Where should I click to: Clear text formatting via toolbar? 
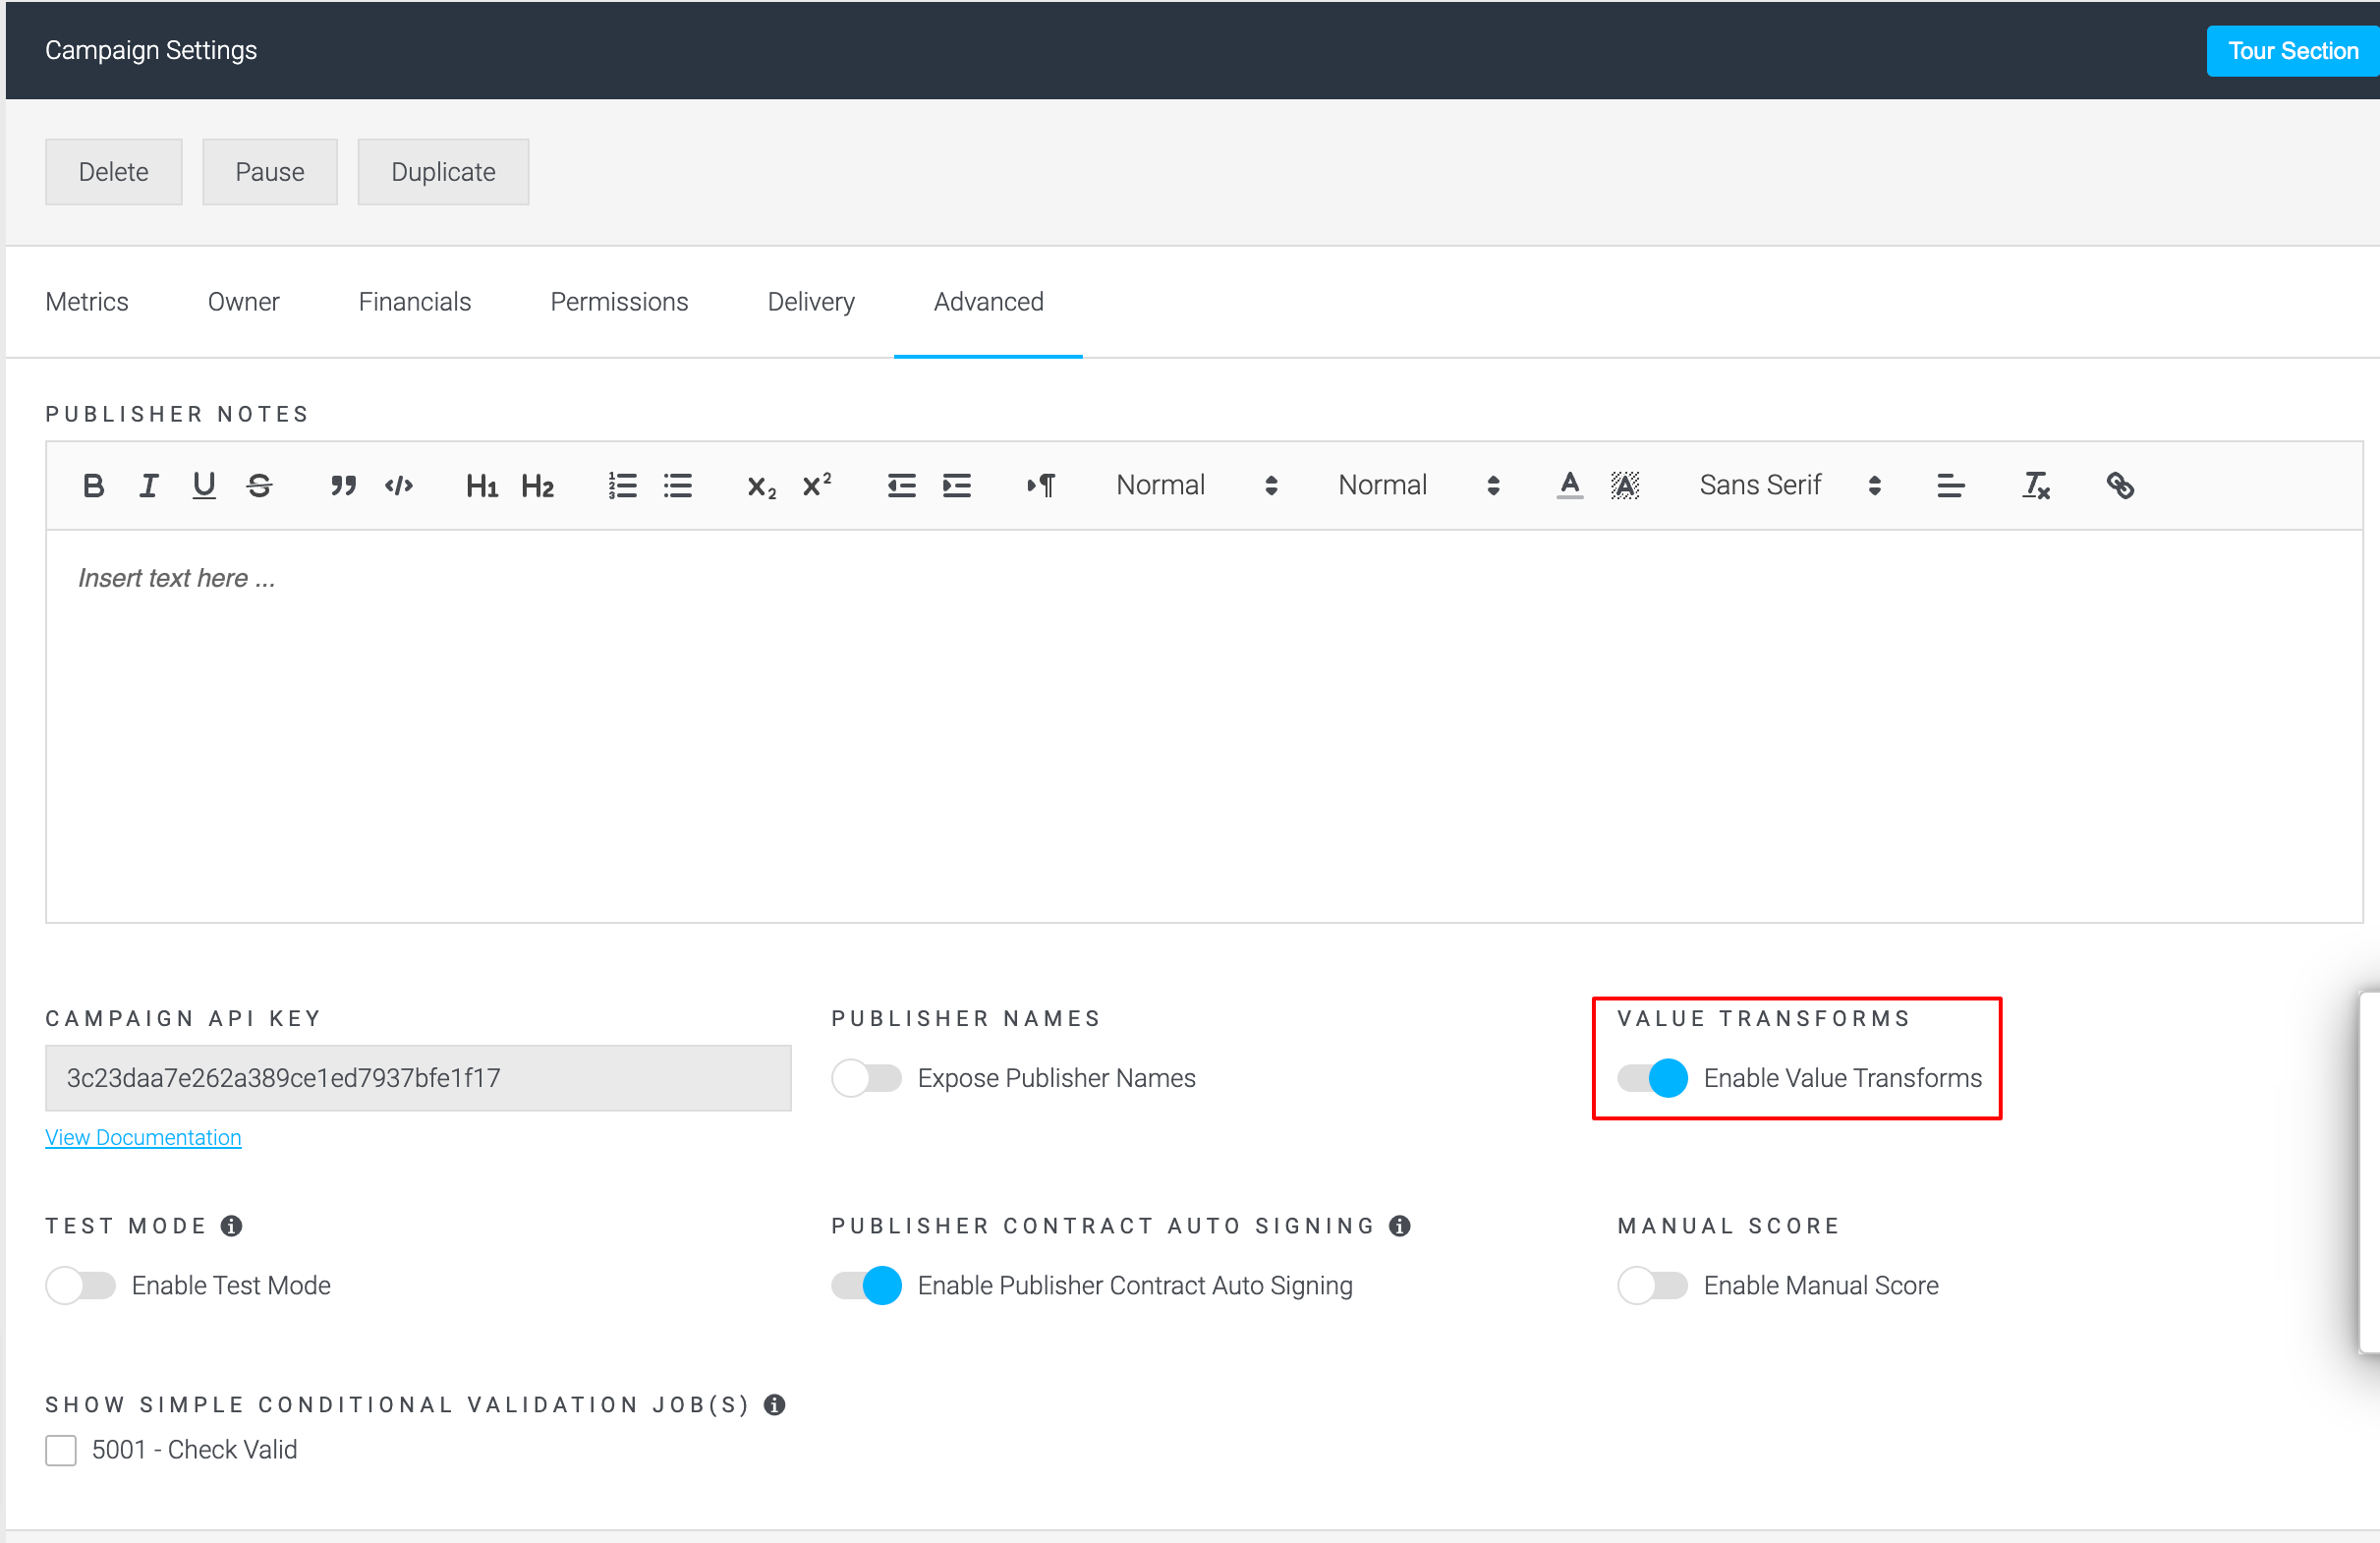click(2036, 486)
